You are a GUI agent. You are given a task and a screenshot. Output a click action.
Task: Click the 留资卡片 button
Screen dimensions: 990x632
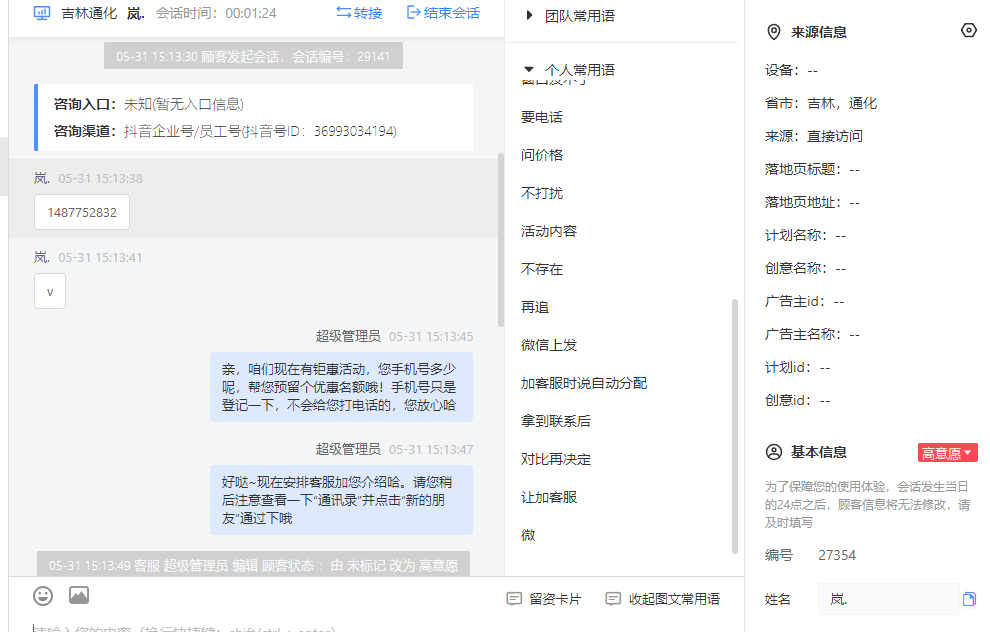point(544,599)
